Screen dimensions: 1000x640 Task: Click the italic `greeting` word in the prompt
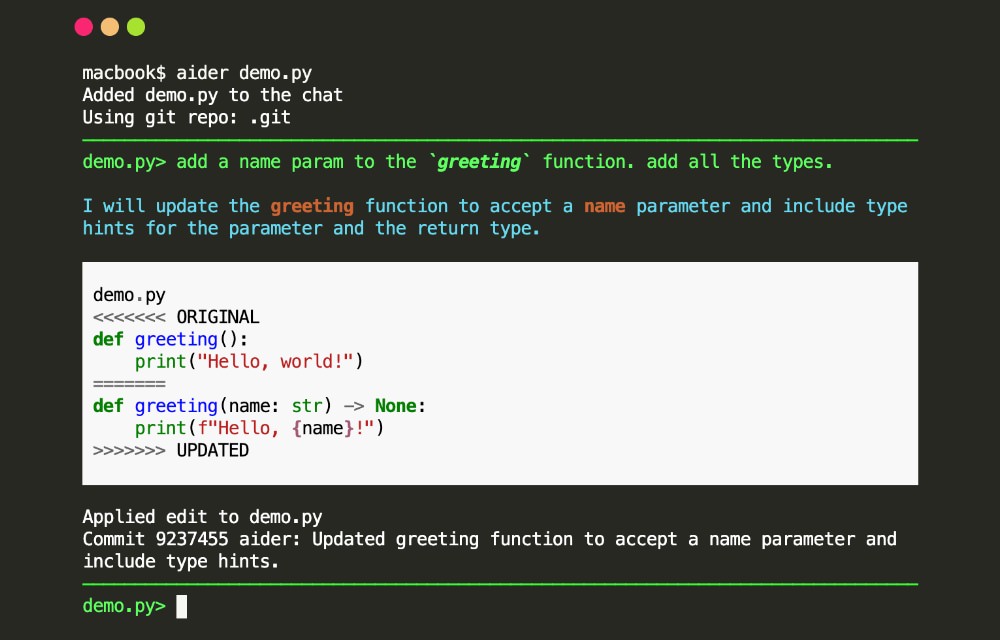coord(479,162)
